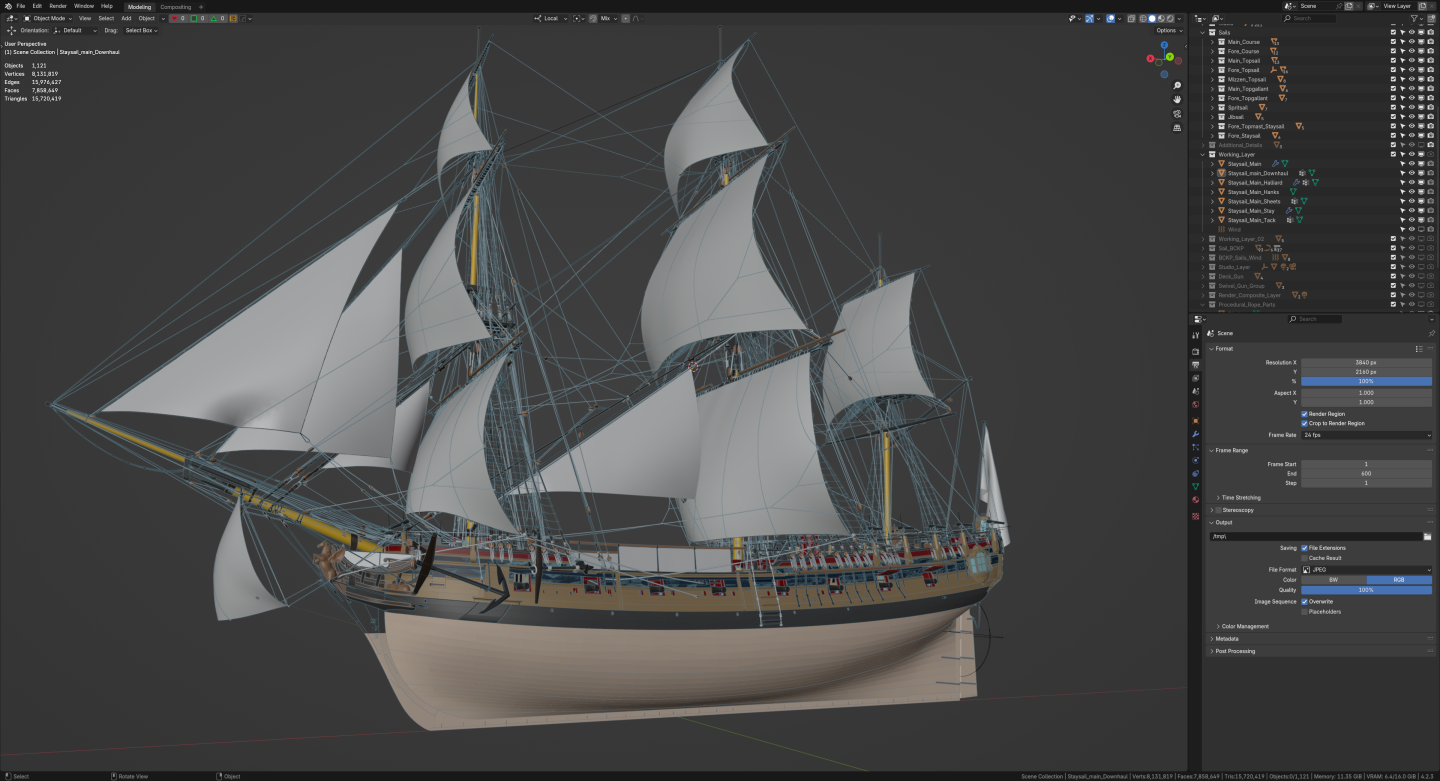
Task: Open the Render menu
Action: pos(58,6)
